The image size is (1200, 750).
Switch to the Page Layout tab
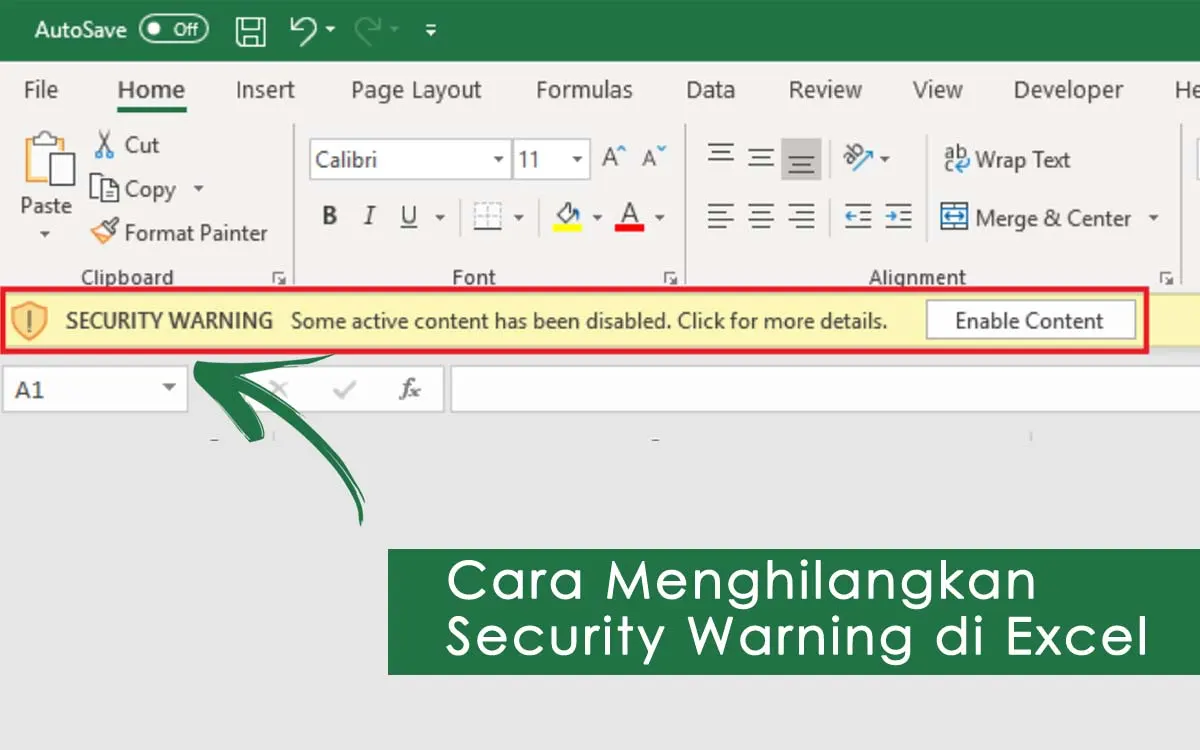[416, 90]
